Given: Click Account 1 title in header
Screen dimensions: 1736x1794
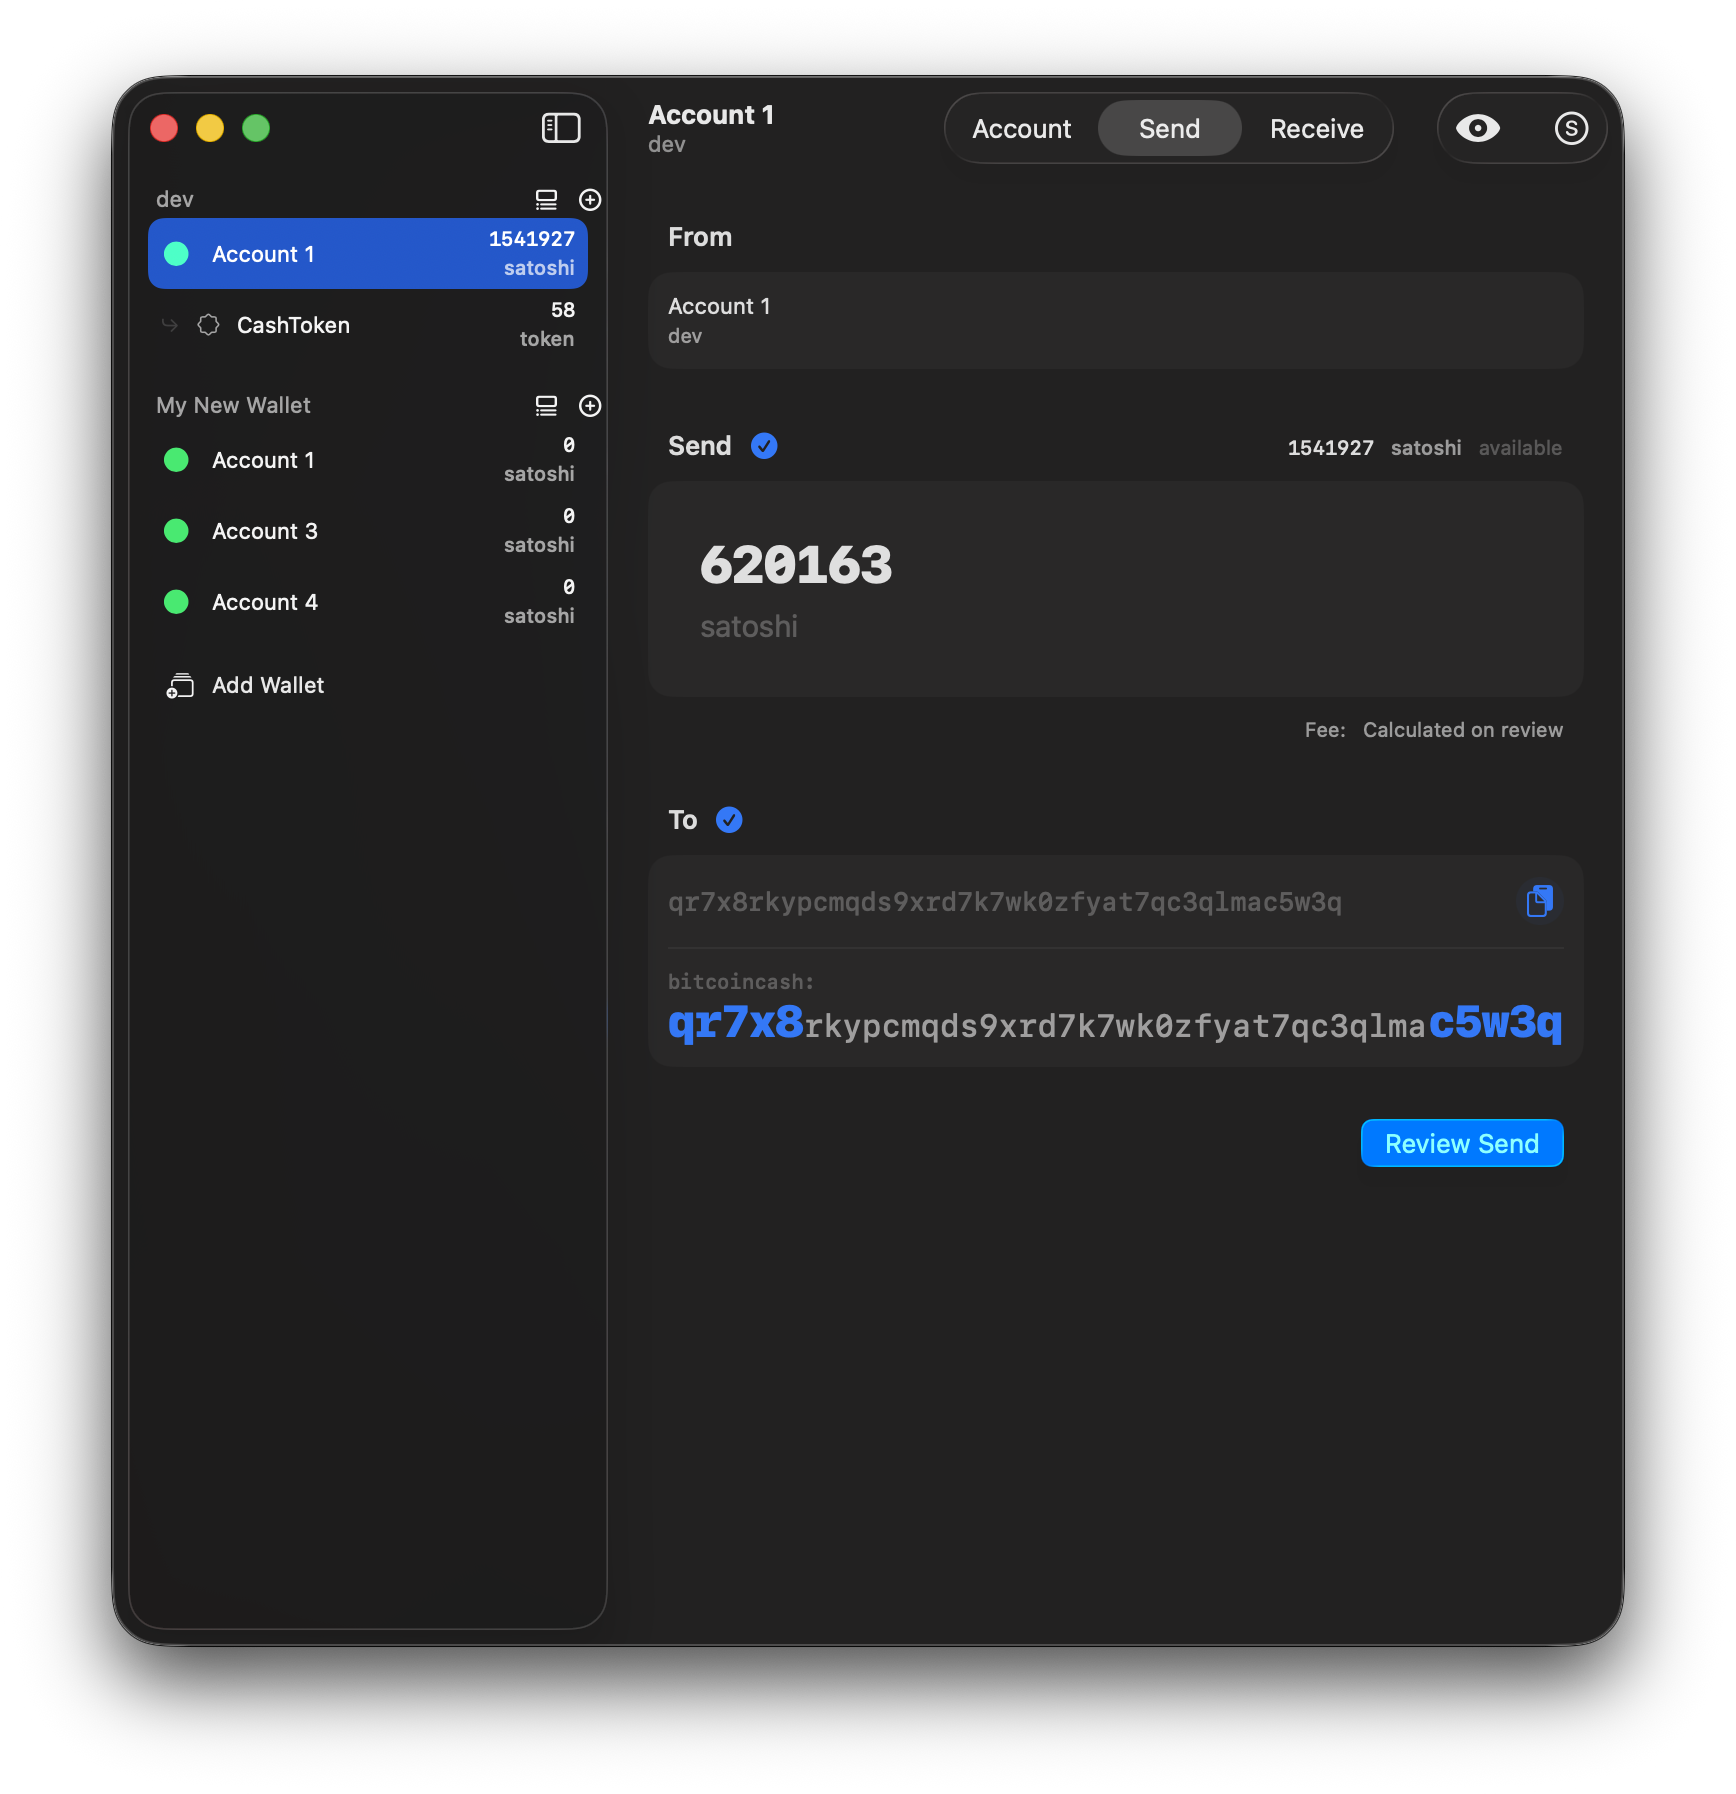Looking at the screenshot, I should [x=711, y=115].
